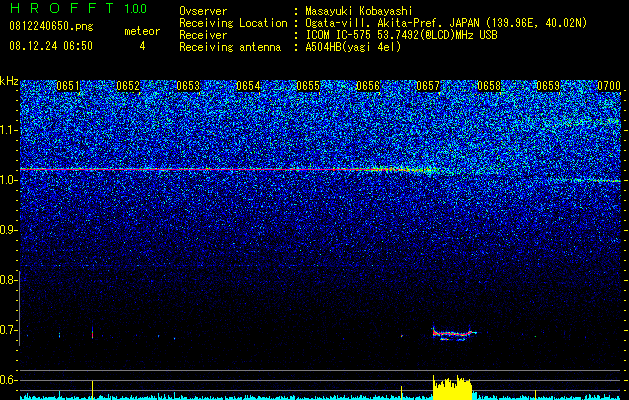This screenshot has height=400, width=629.
Task: Click the yellow signal burst in power graph
Action: (452, 388)
